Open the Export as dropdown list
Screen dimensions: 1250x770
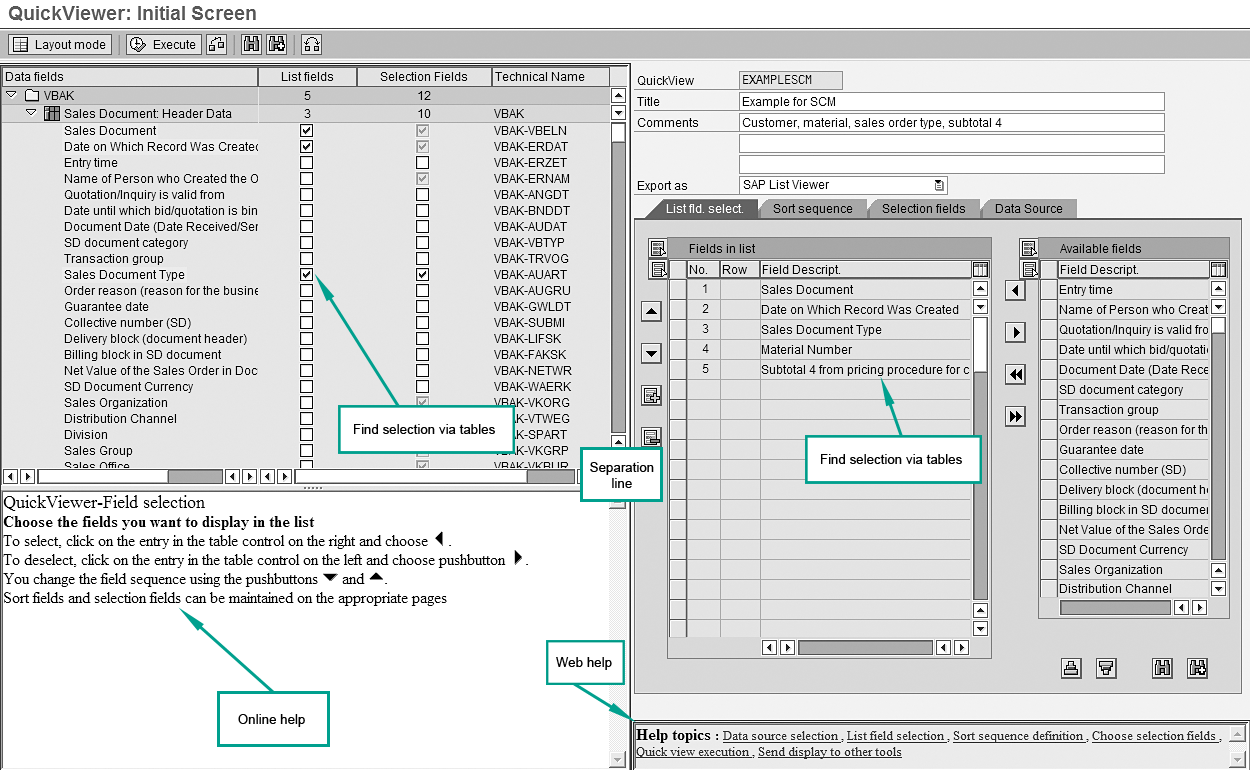(x=939, y=185)
